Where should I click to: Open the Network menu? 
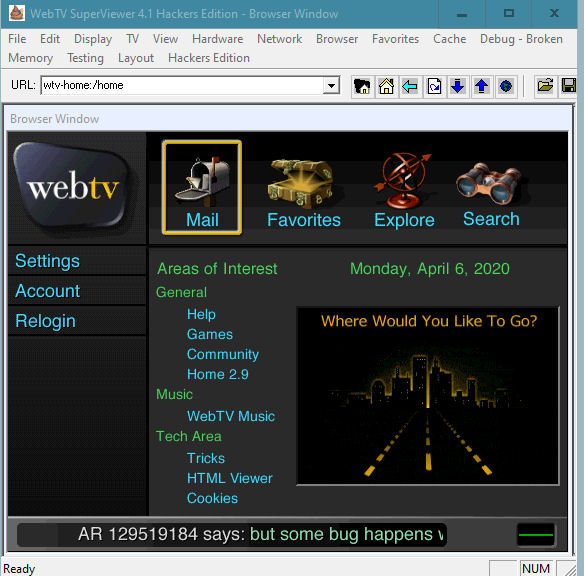point(279,39)
